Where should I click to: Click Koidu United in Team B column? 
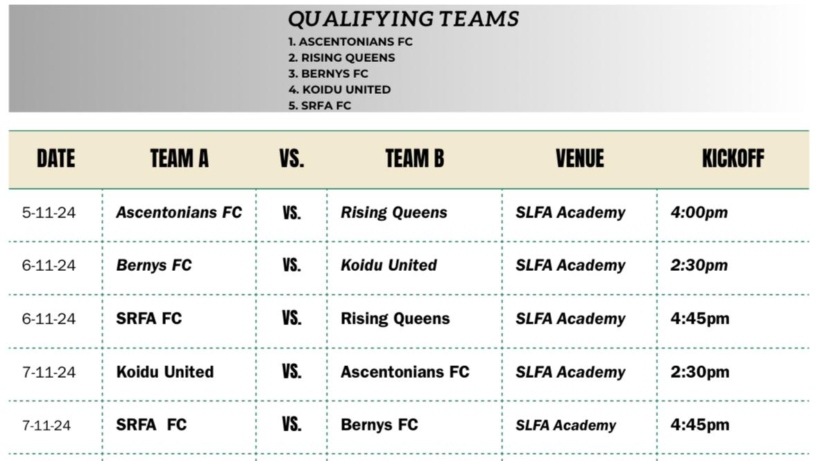tap(389, 265)
